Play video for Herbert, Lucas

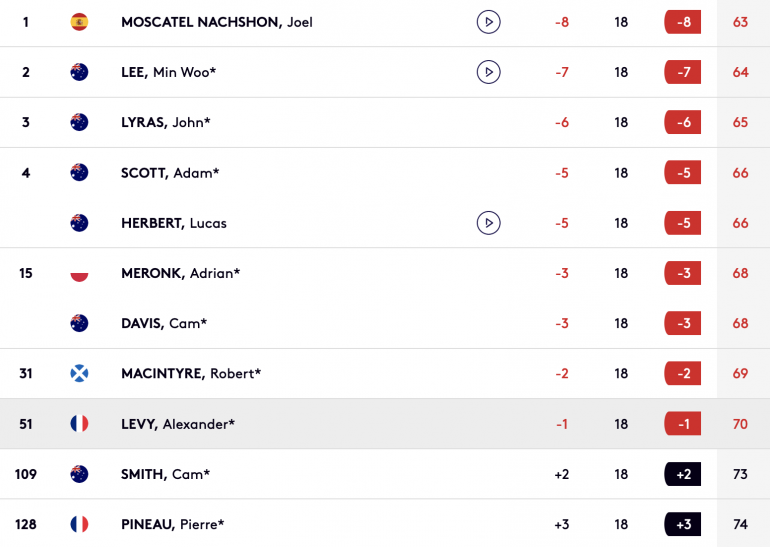pos(488,223)
